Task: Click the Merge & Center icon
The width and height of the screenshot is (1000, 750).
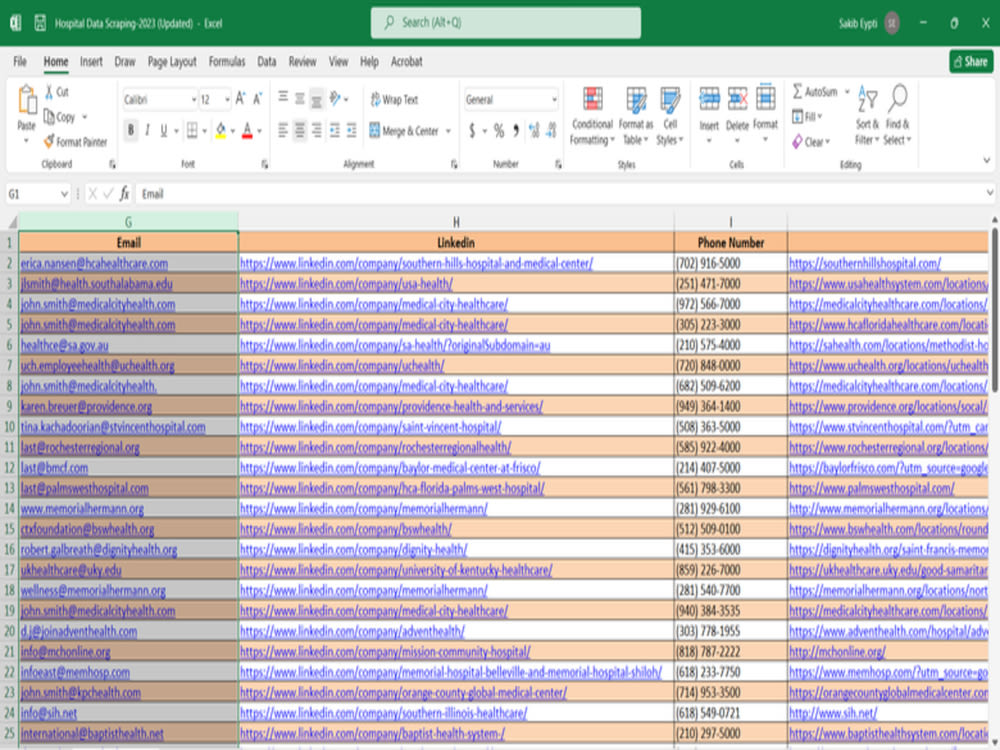Action: (x=375, y=131)
